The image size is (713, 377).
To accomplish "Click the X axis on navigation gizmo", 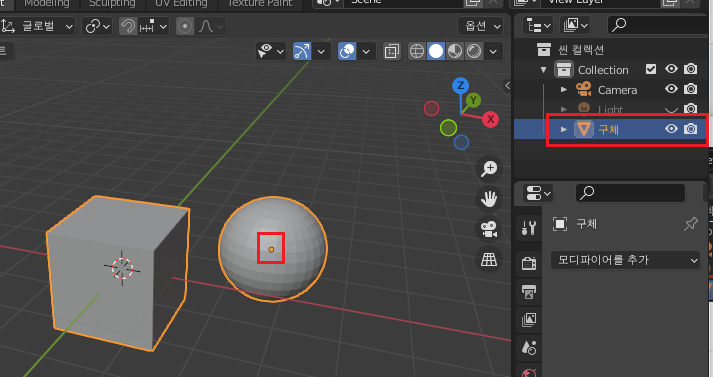I will coord(490,120).
